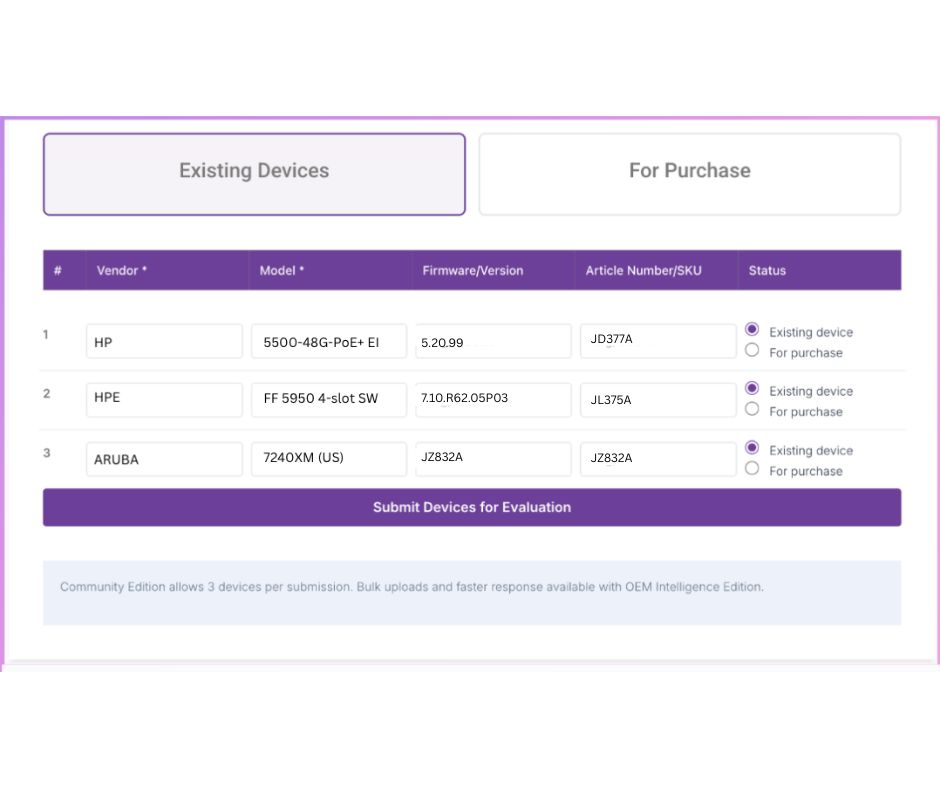The height and width of the screenshot is (788, 940).
Task: Choose For purchase radio in row 2
Action: click(752, 409)
